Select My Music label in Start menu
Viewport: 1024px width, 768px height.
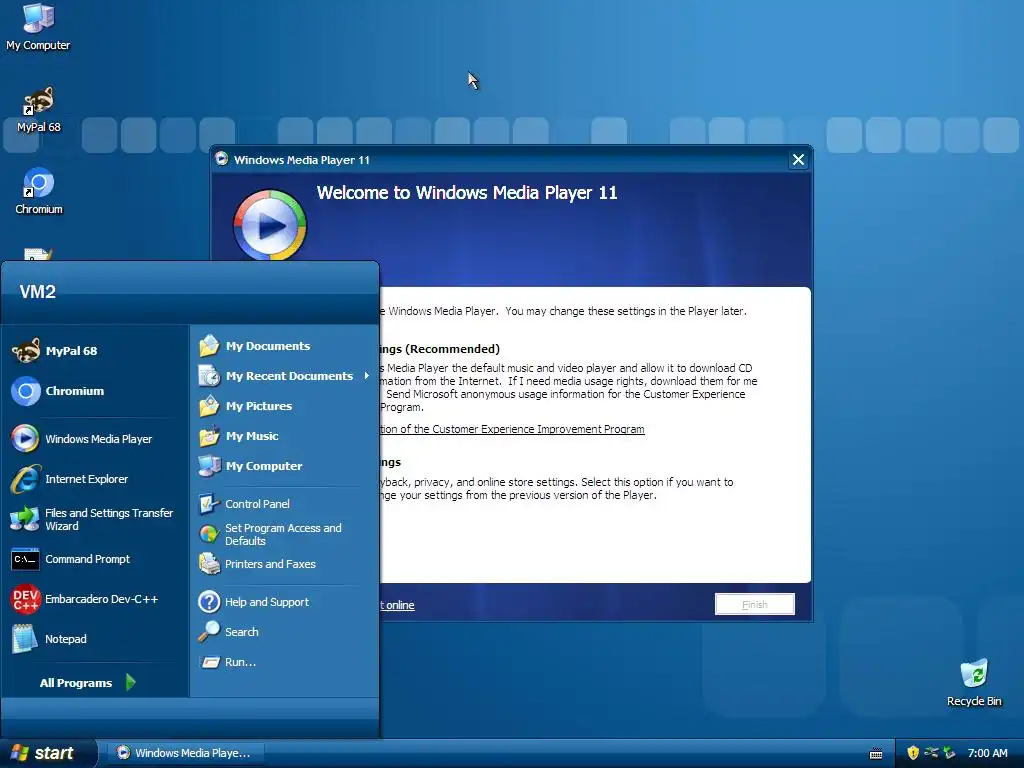[x=252, y=436]
